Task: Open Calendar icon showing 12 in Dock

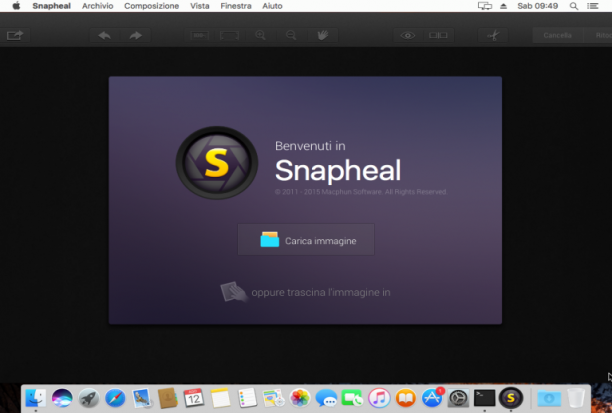Action: point(194,398)
